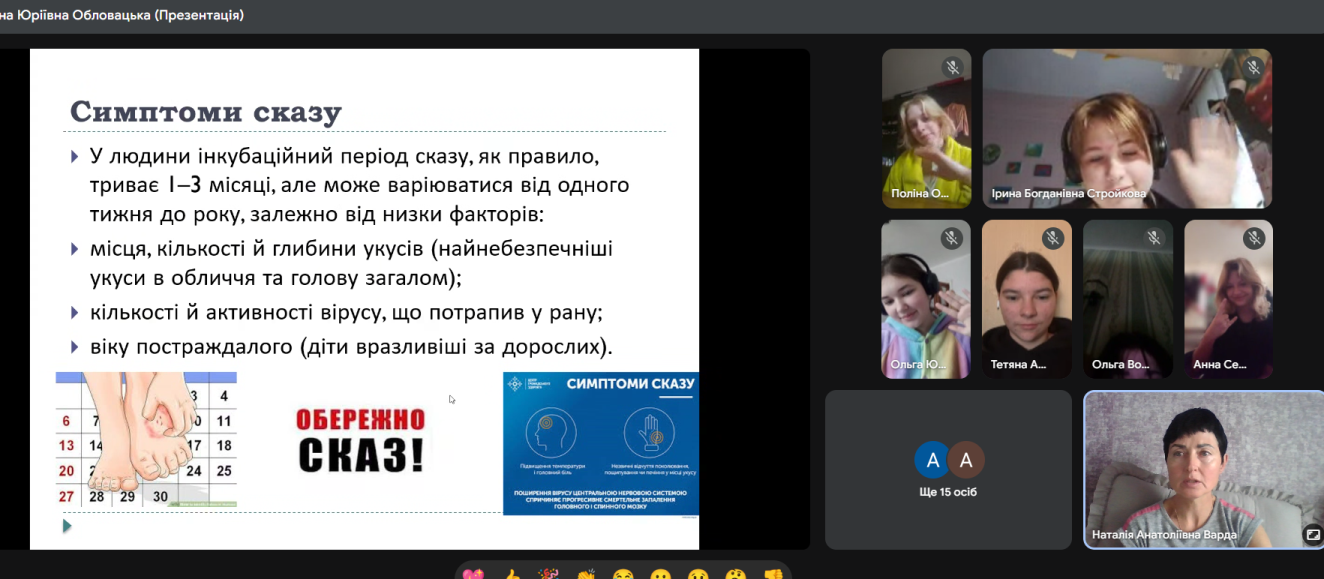Send clapping hands emoji reaction

tap(586, 575)
